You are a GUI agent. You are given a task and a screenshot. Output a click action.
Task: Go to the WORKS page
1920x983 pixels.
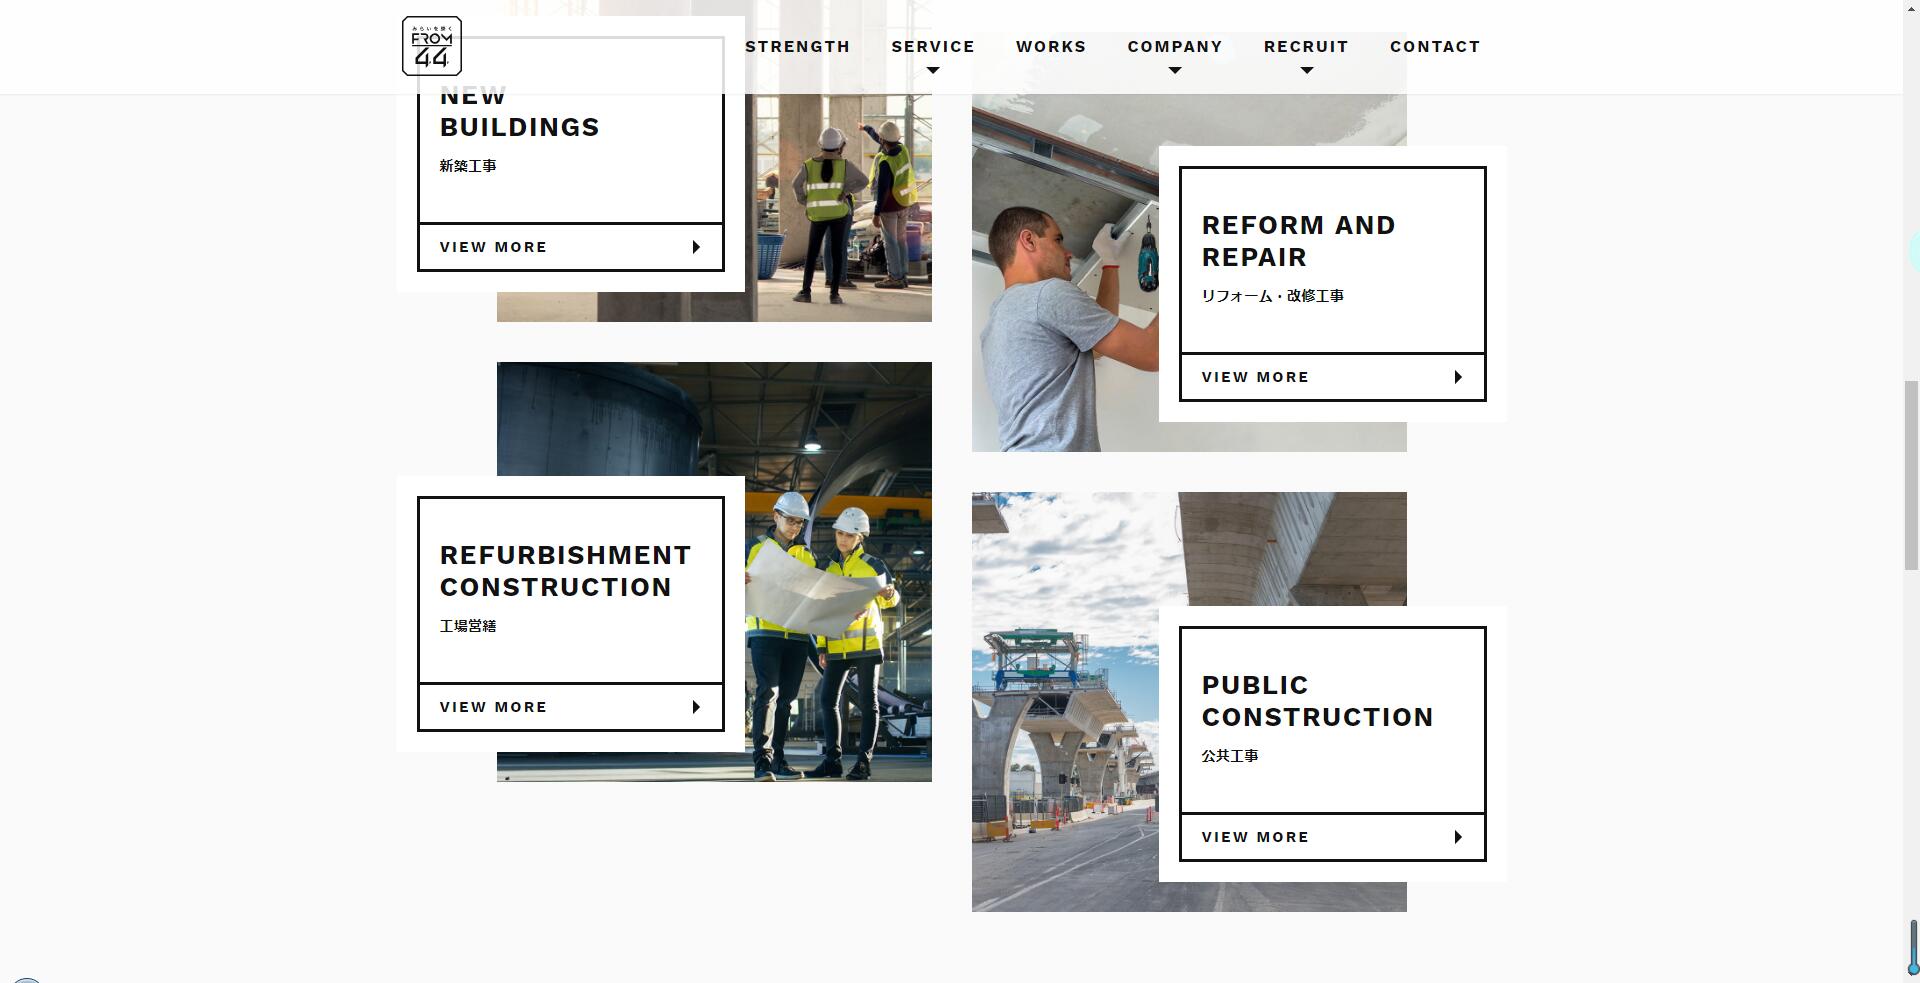[x=1051, y=46]
